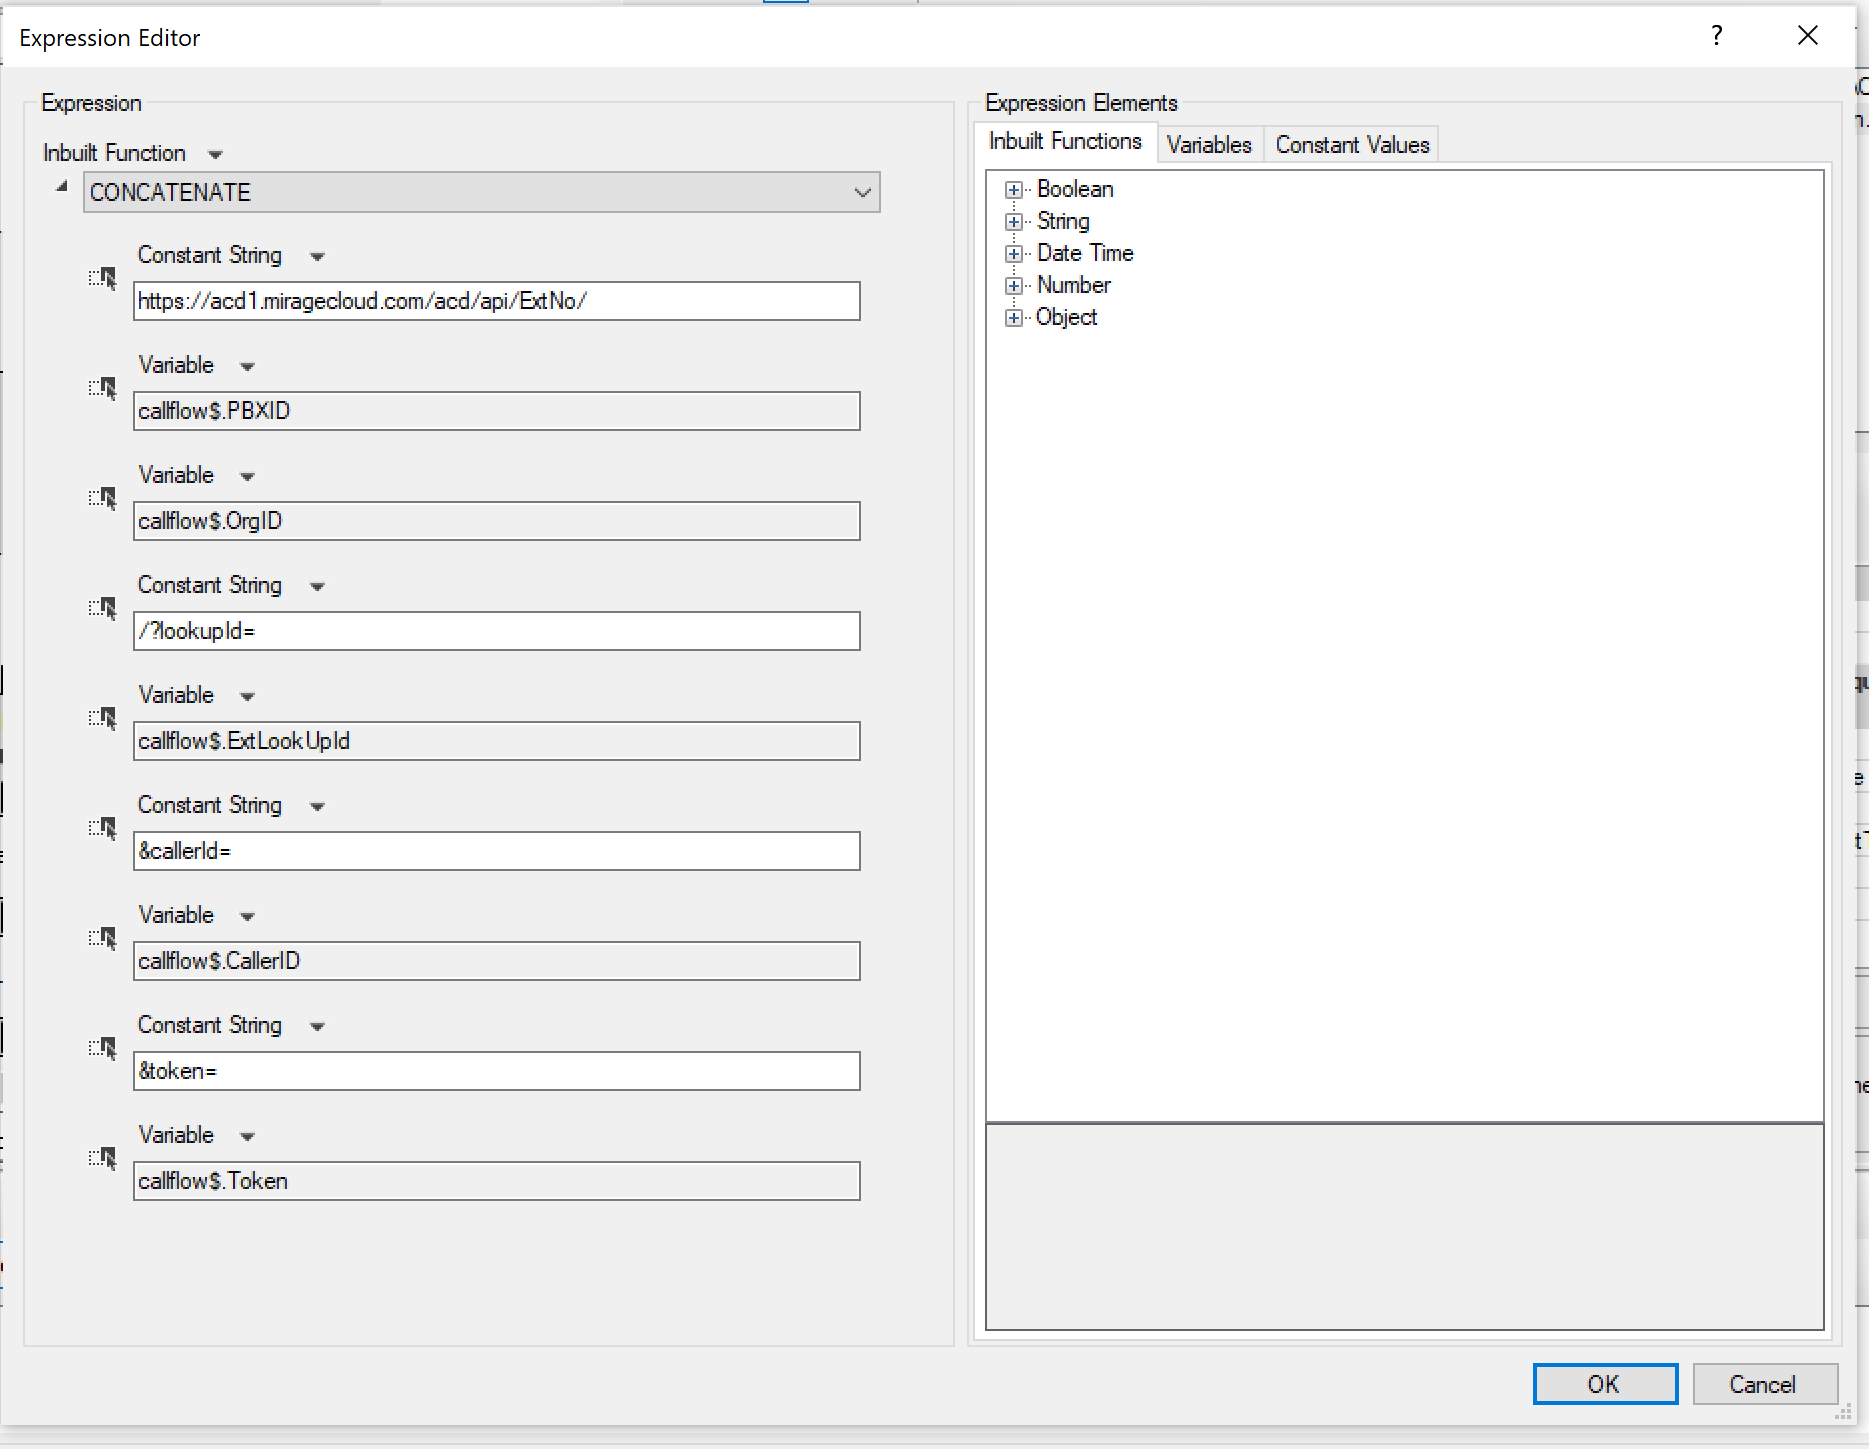This screenshot has height=1449, width=1869.
Task: Switch to the Variables tab
Action: point(1209,145)
